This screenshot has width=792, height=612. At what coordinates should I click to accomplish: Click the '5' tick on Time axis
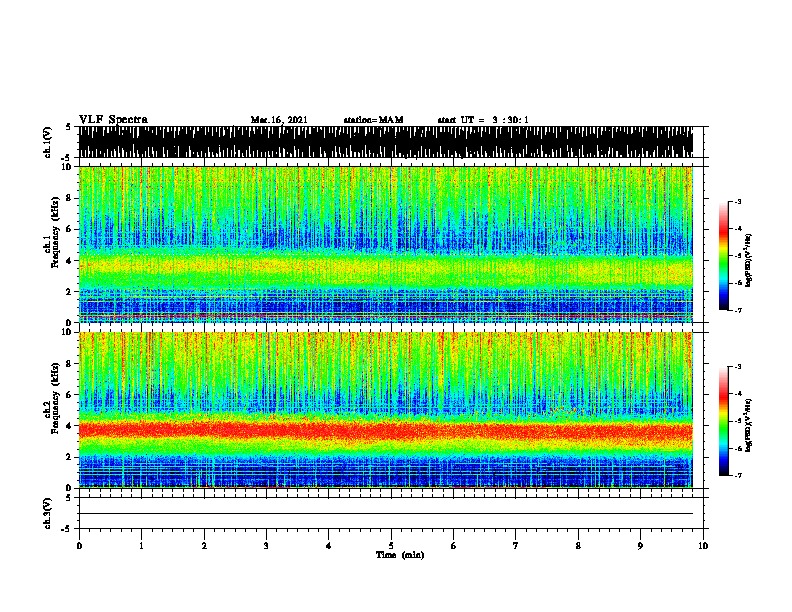(391, 546)
